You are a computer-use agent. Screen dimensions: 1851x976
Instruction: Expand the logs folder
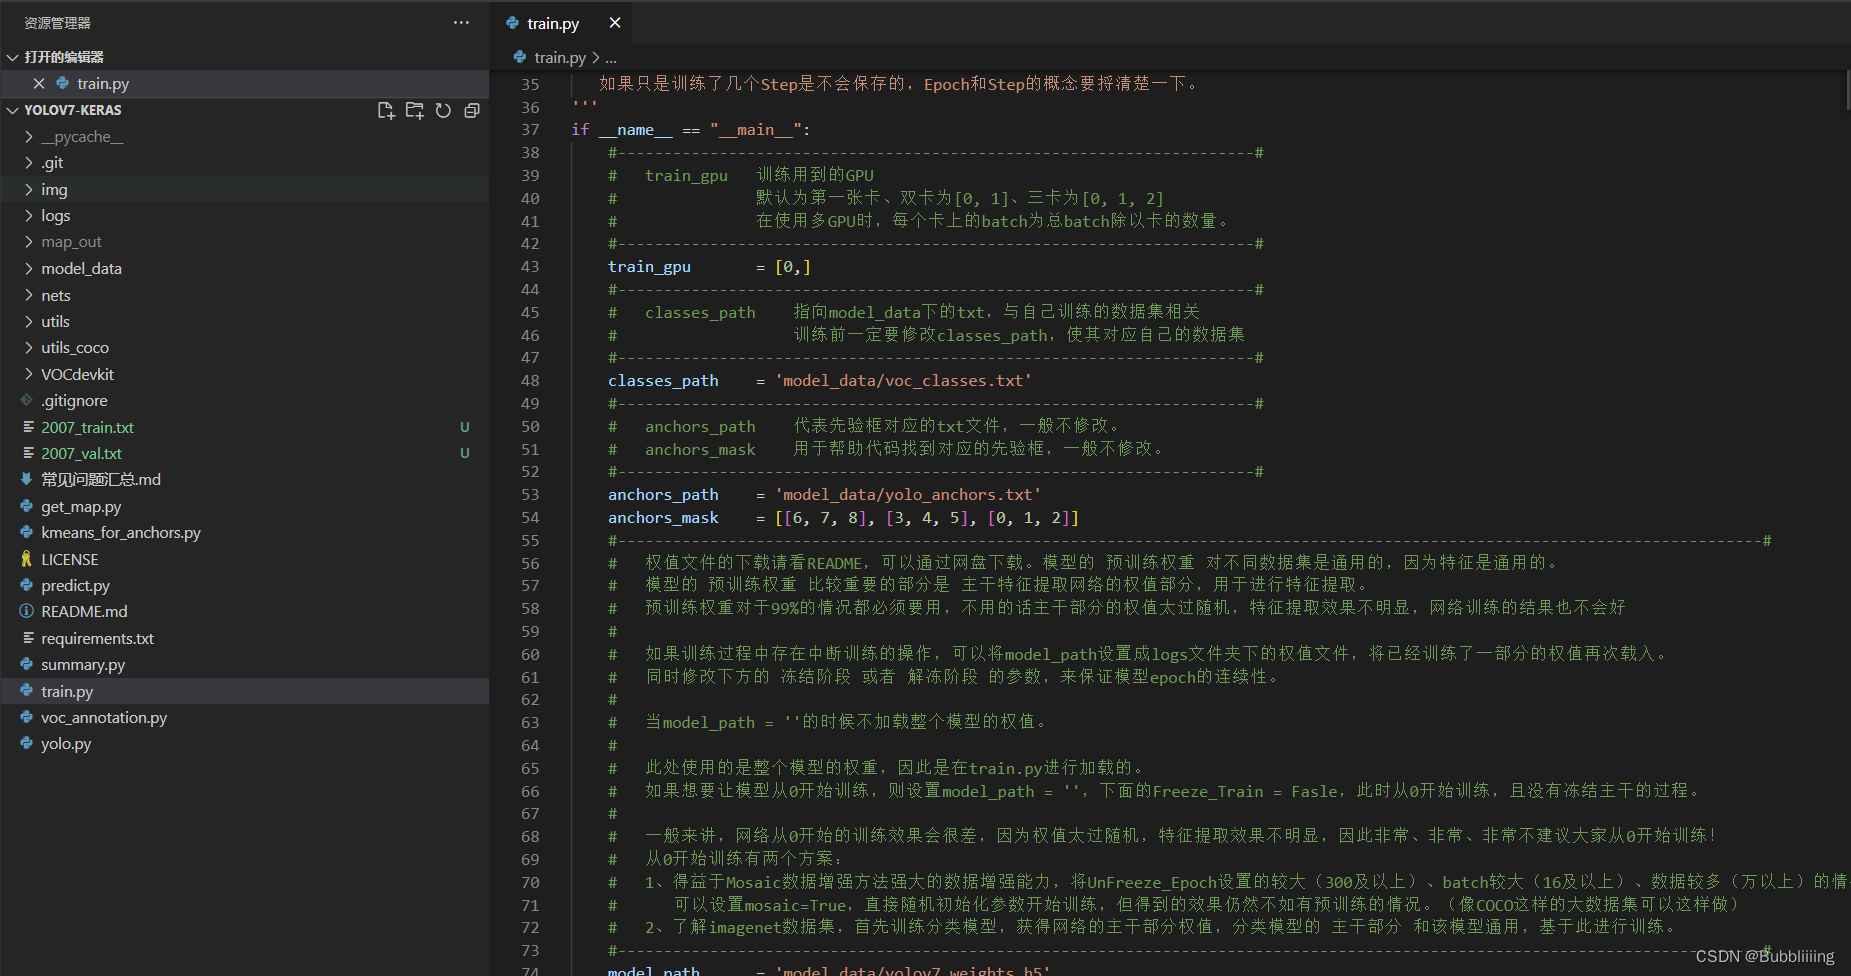click(x=29, y=216)
